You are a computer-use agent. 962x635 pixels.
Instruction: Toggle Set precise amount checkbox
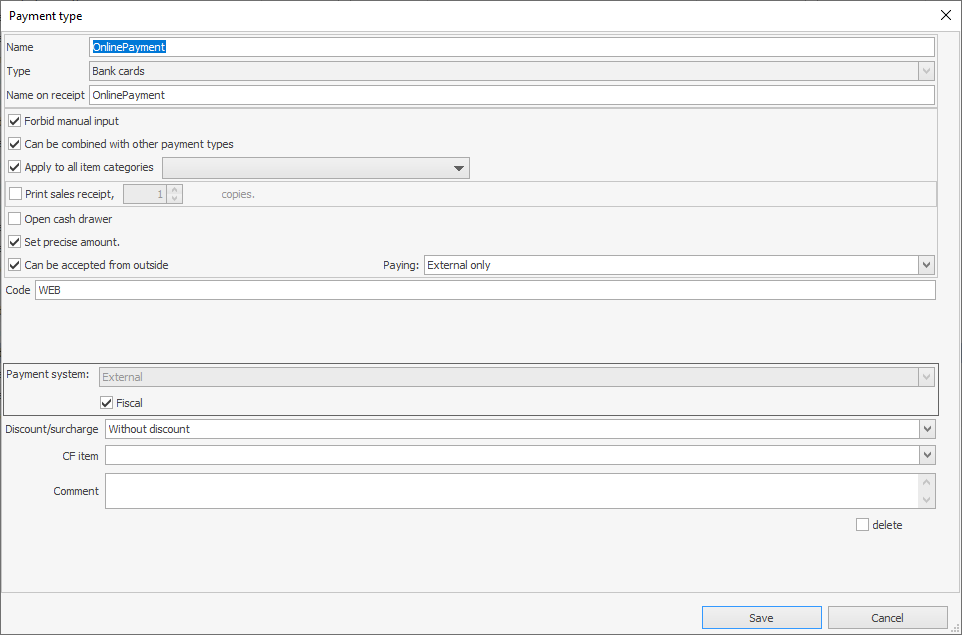click(14, 242)
